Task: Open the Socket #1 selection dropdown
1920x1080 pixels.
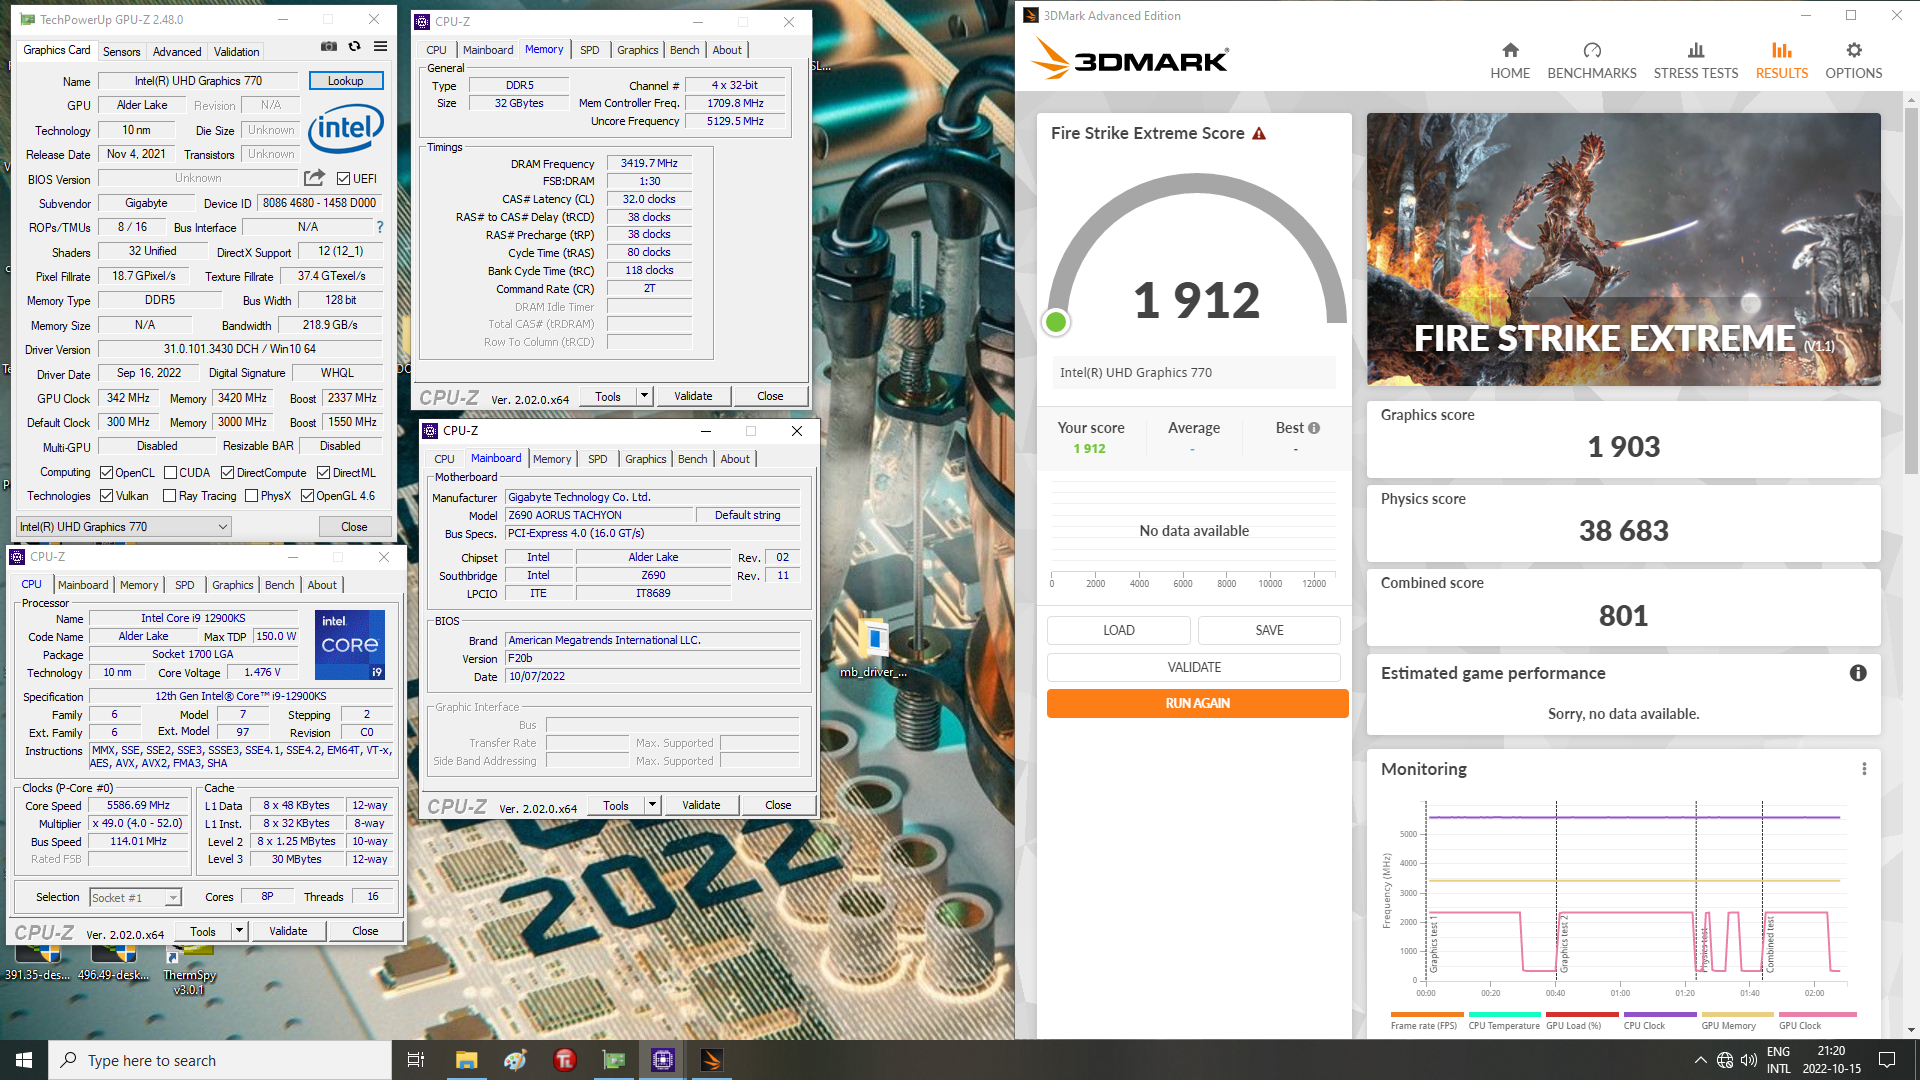Action: click(x=135, y=898)
